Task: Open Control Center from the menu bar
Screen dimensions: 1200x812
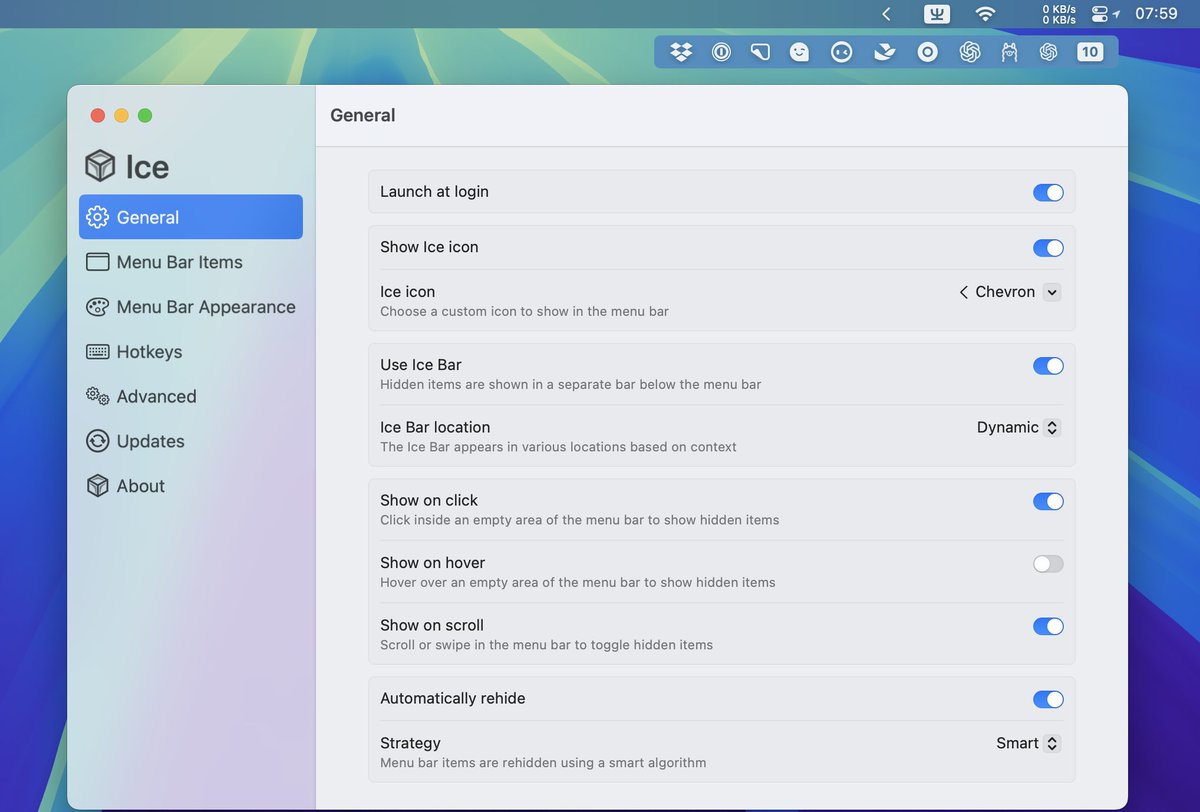Action: pyautogui.click(x=1101, y=14)
